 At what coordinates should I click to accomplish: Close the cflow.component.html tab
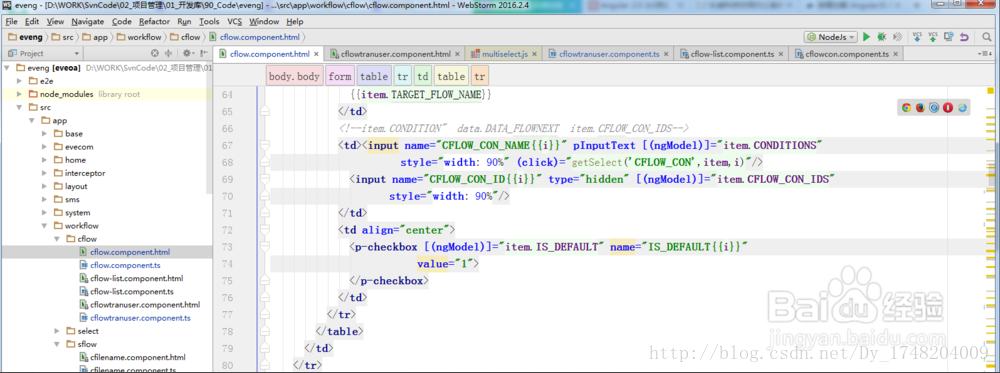316,54
